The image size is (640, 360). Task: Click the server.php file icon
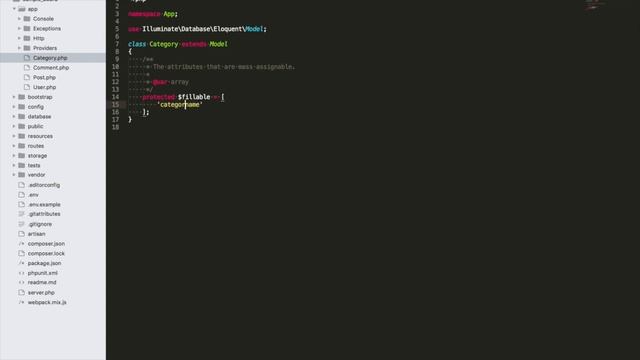pos(22,293)
